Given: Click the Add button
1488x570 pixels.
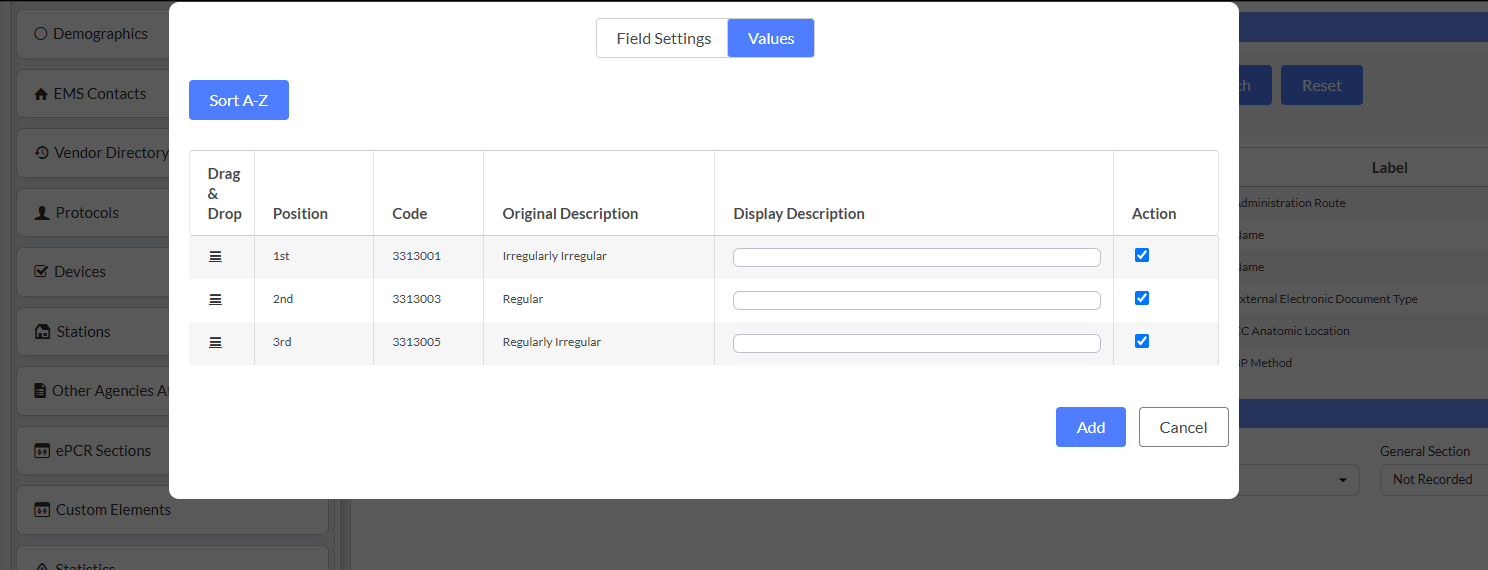Looking at the screenshot, I should tap(1091, 427).
